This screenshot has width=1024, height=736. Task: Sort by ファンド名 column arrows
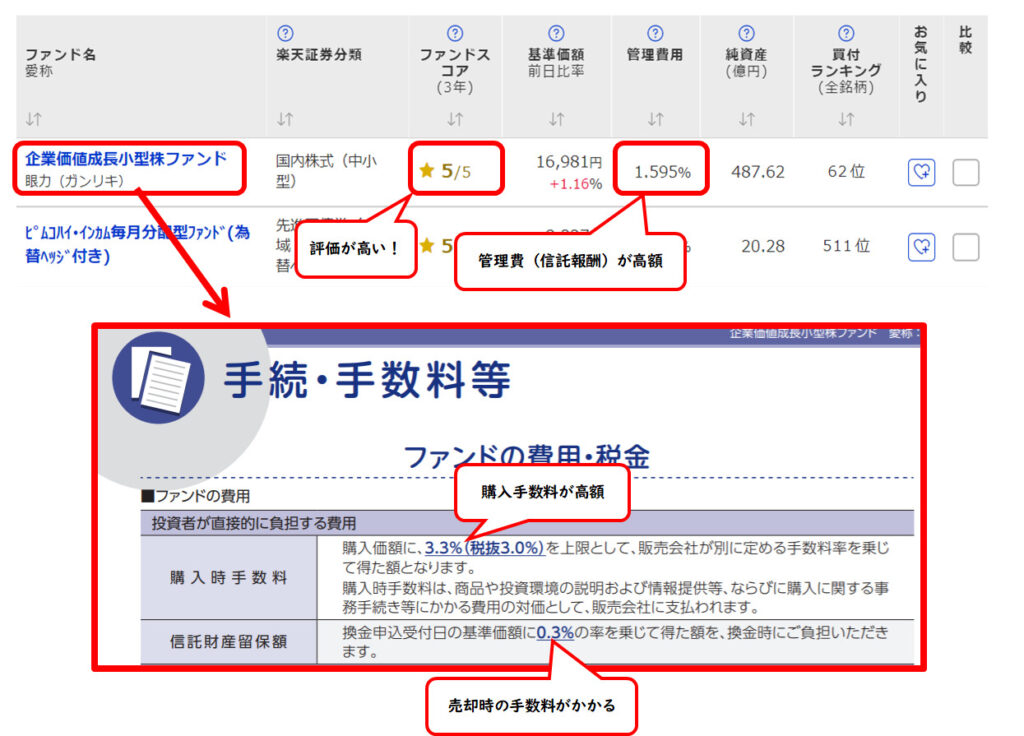click(34, 120)
